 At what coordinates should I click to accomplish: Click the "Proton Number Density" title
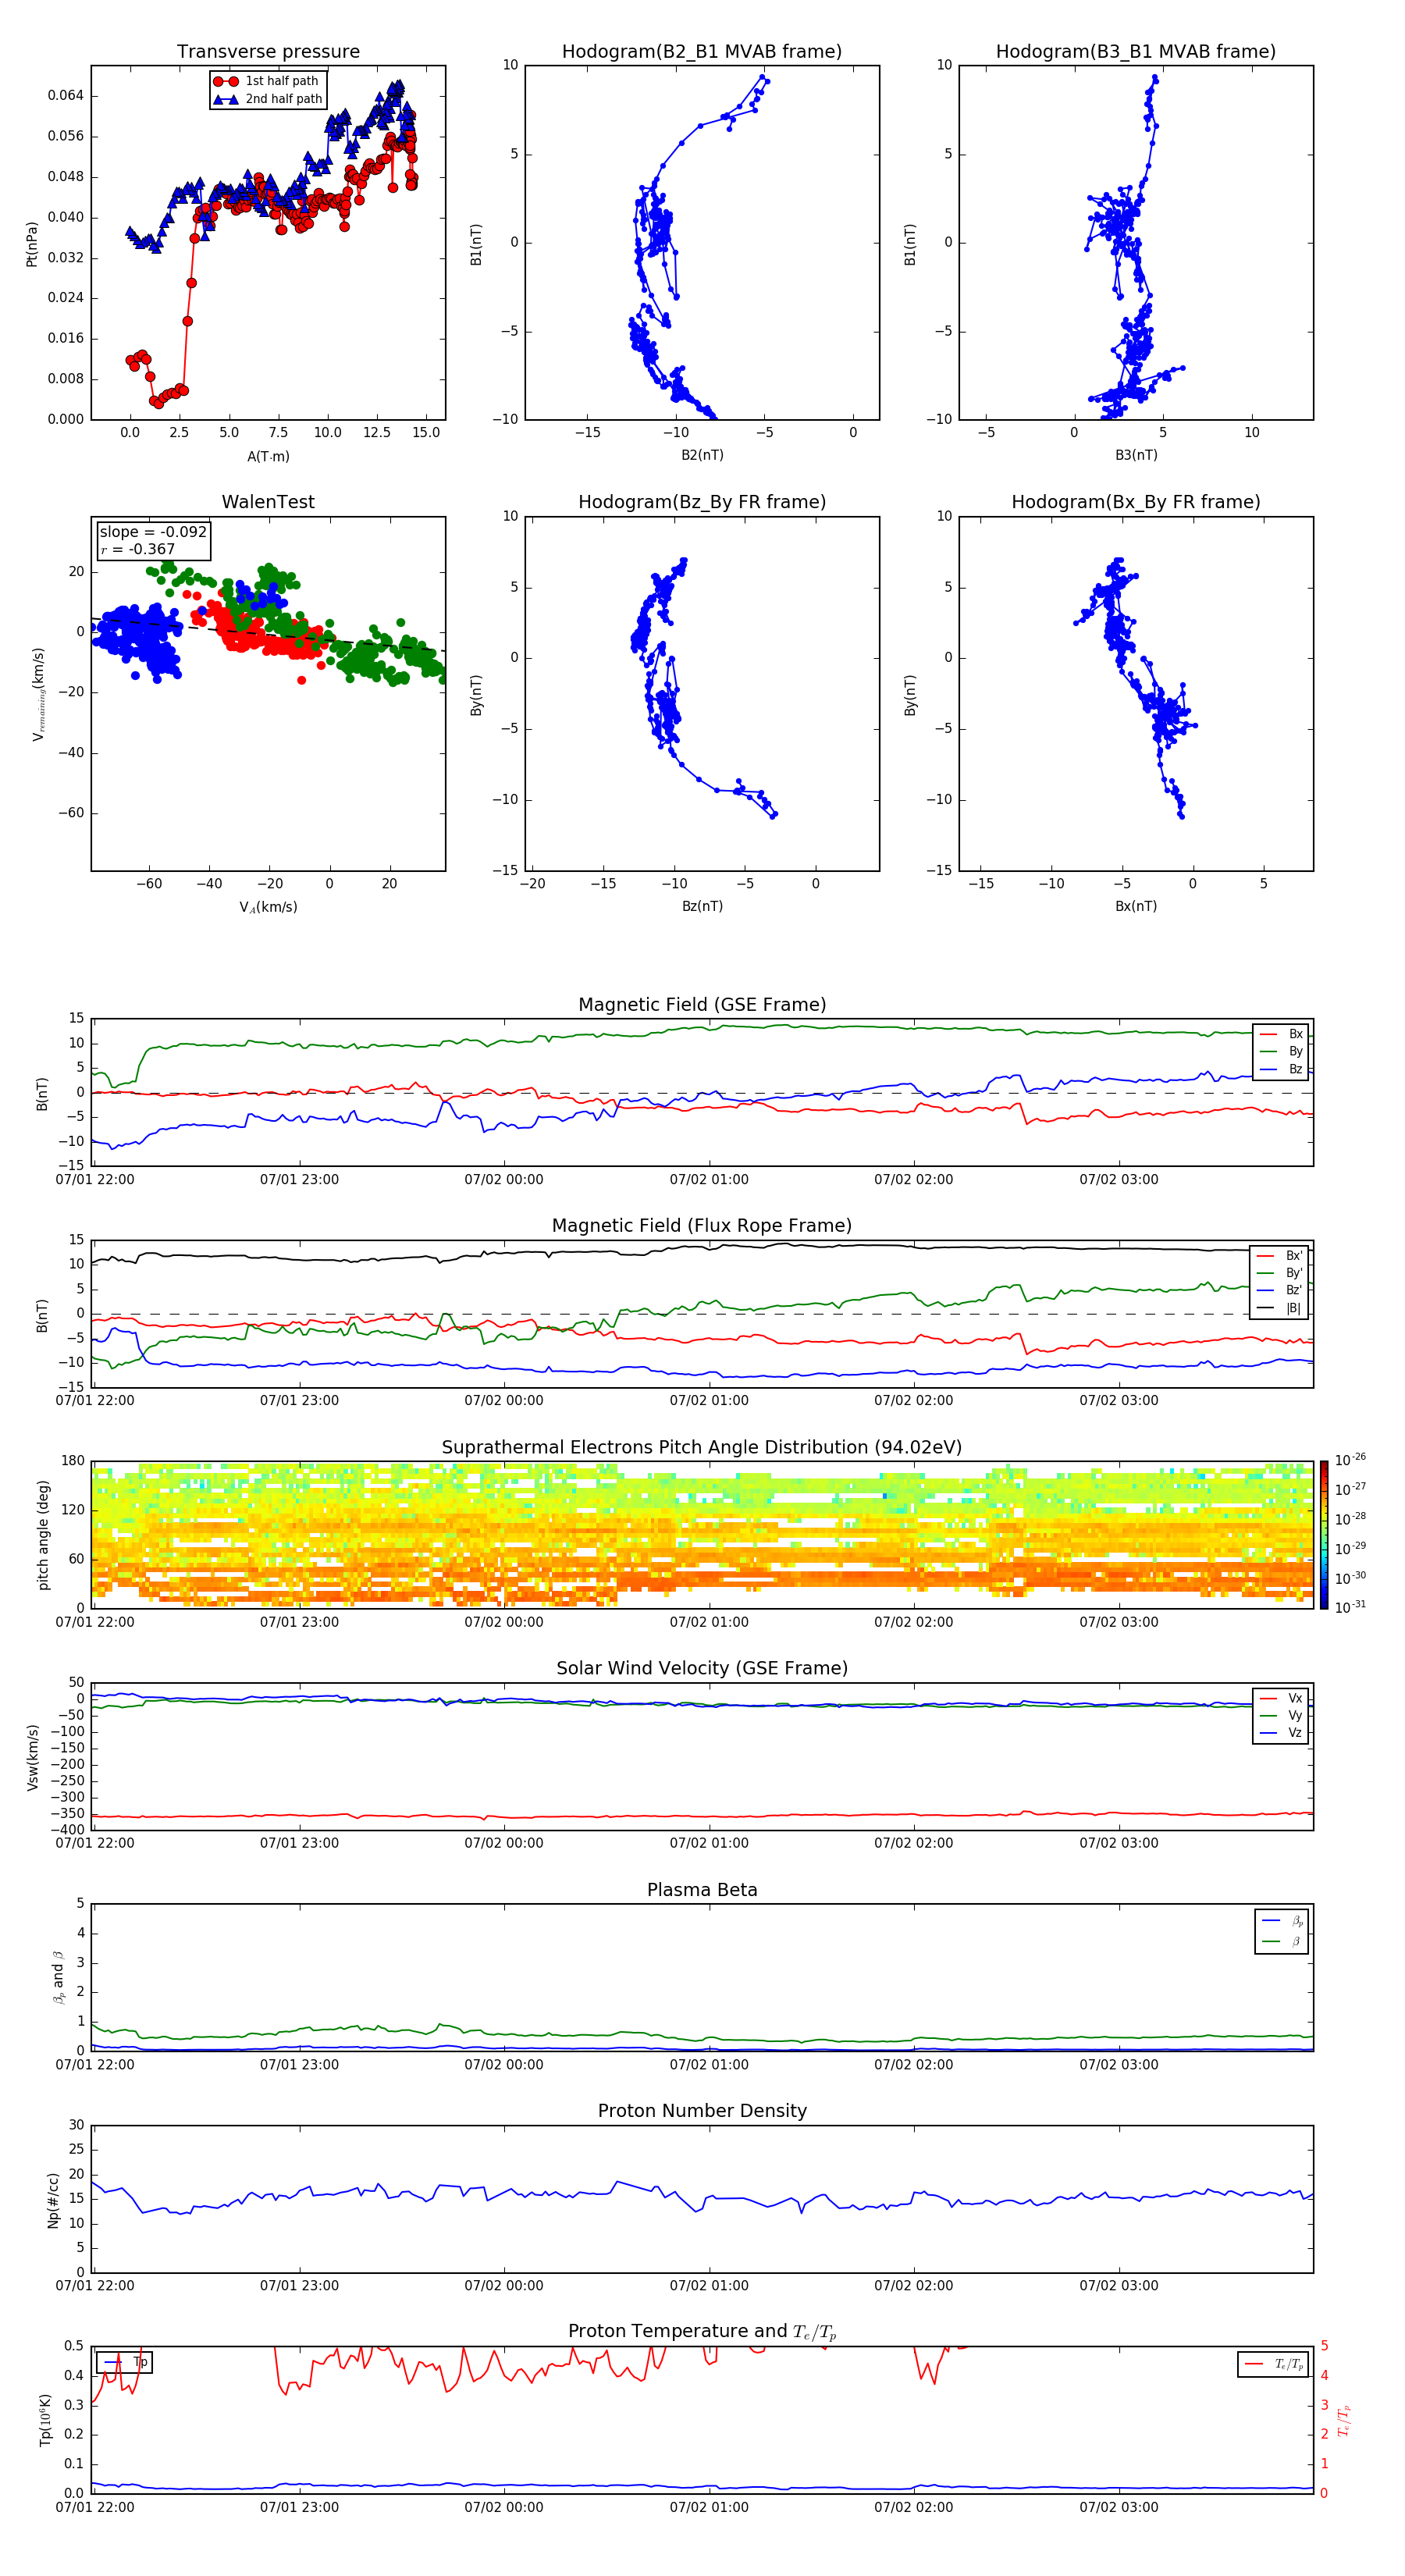pyautogui.click(x=702, y=2111)
